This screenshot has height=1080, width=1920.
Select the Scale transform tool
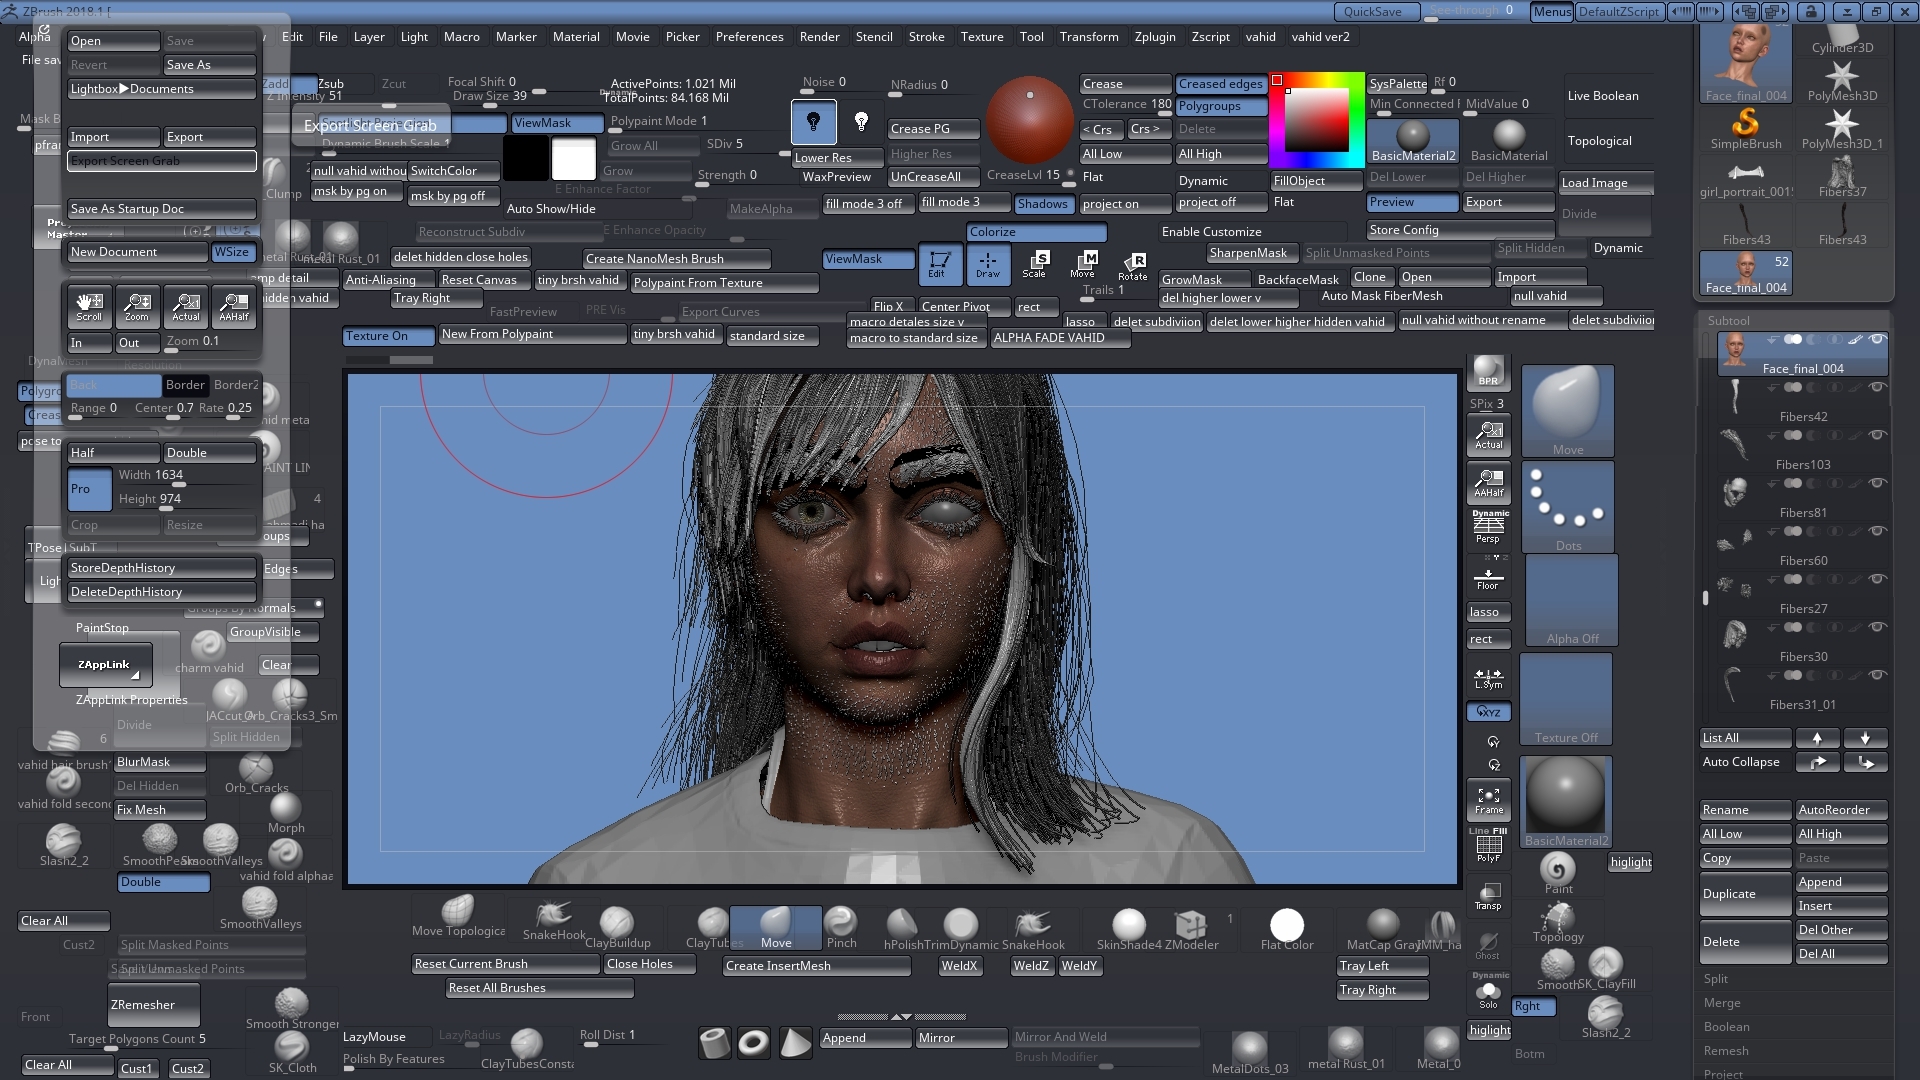1035,264
